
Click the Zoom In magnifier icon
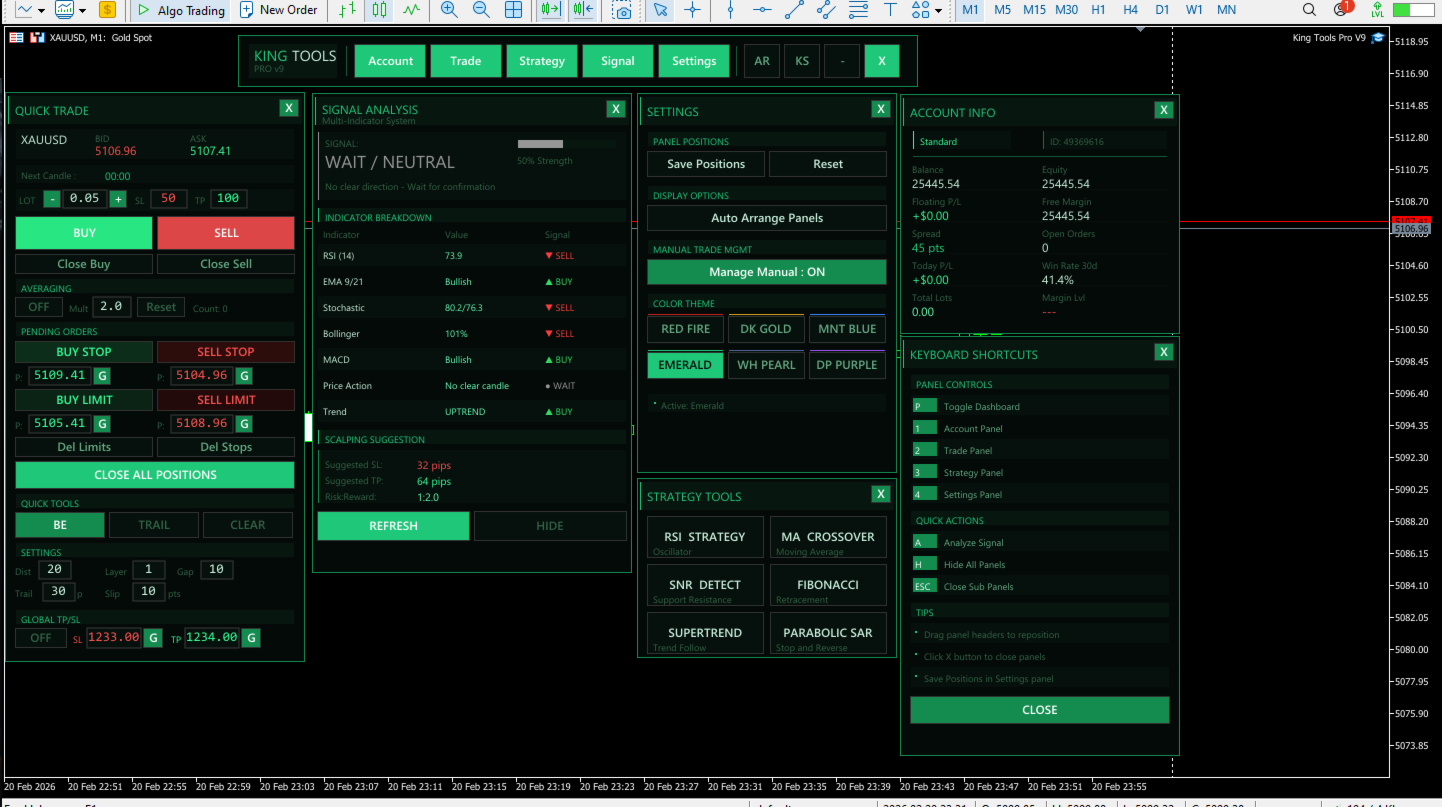(x=449, y=10)
